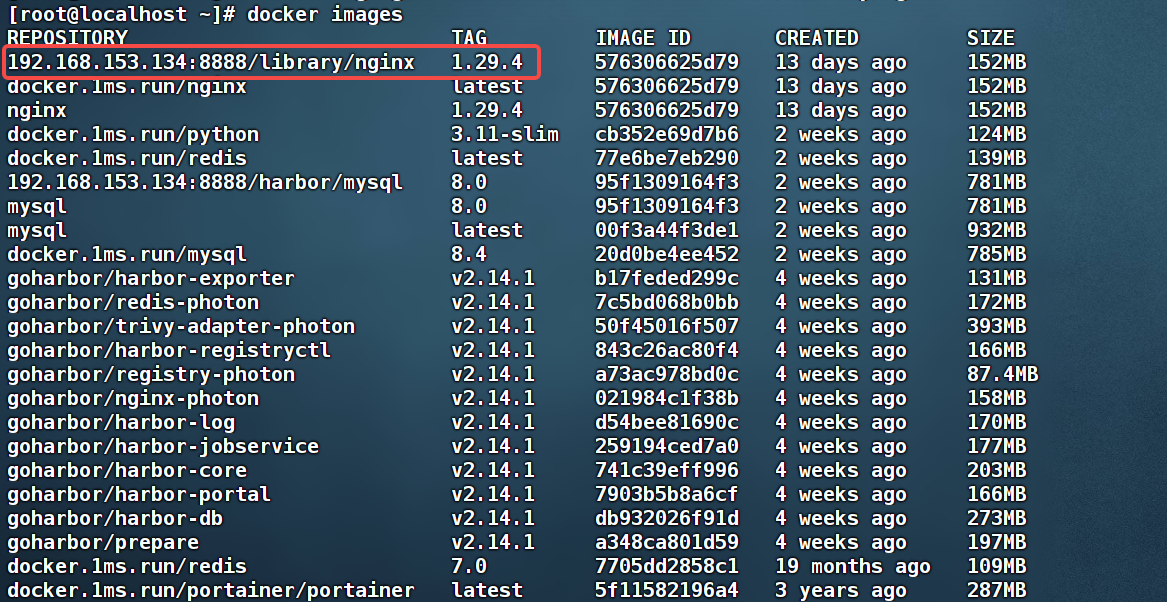Click repository goharbor/redis-photon

[x=132, y=302]
